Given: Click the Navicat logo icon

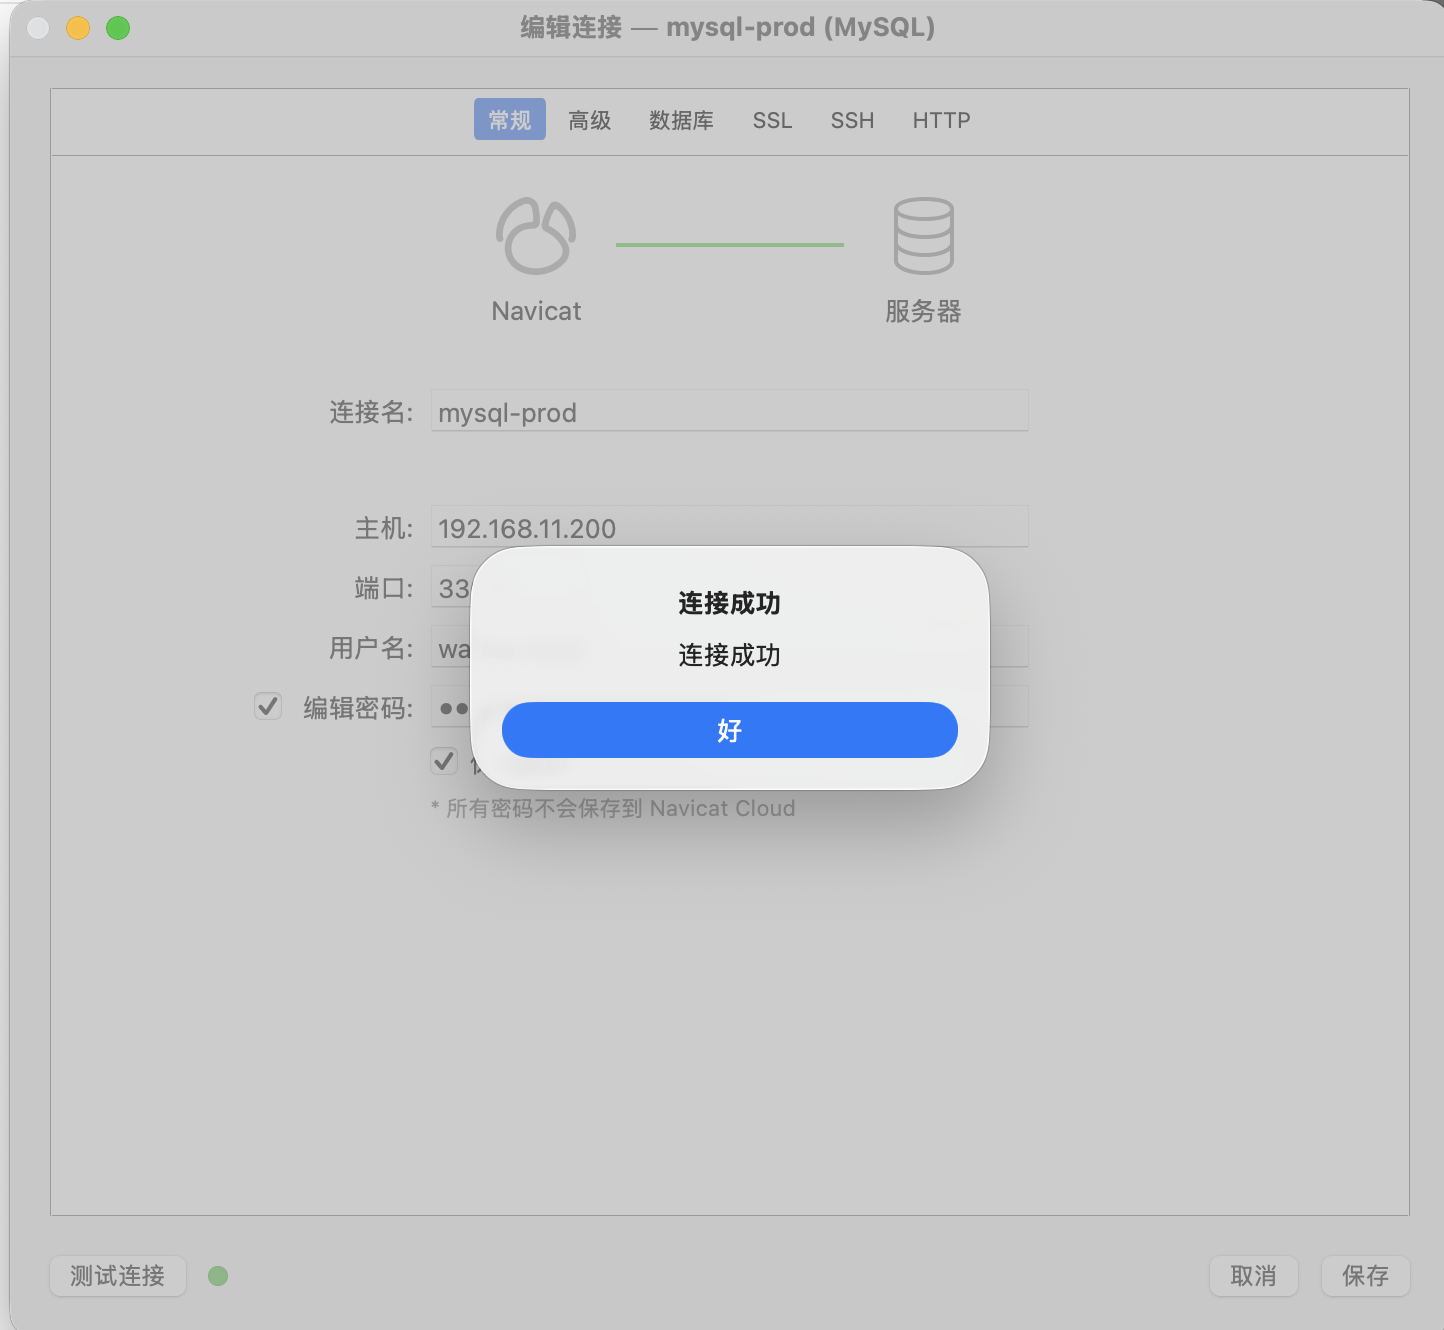Looking at the screenshot, I should point(536,236).
